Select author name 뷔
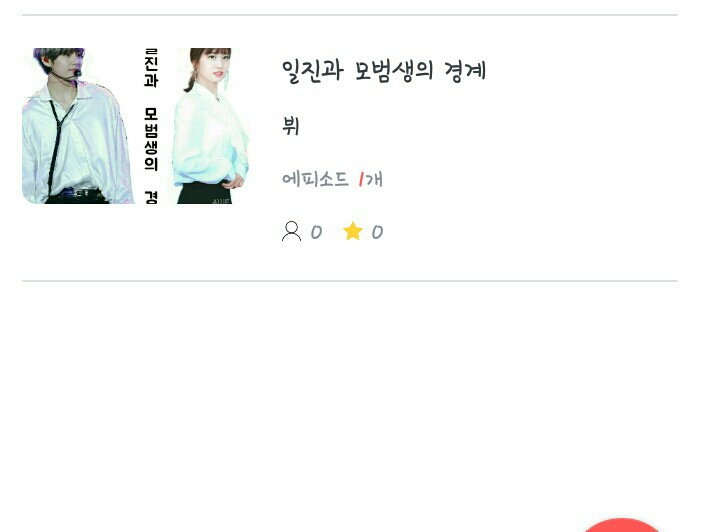 pos(291,125)
